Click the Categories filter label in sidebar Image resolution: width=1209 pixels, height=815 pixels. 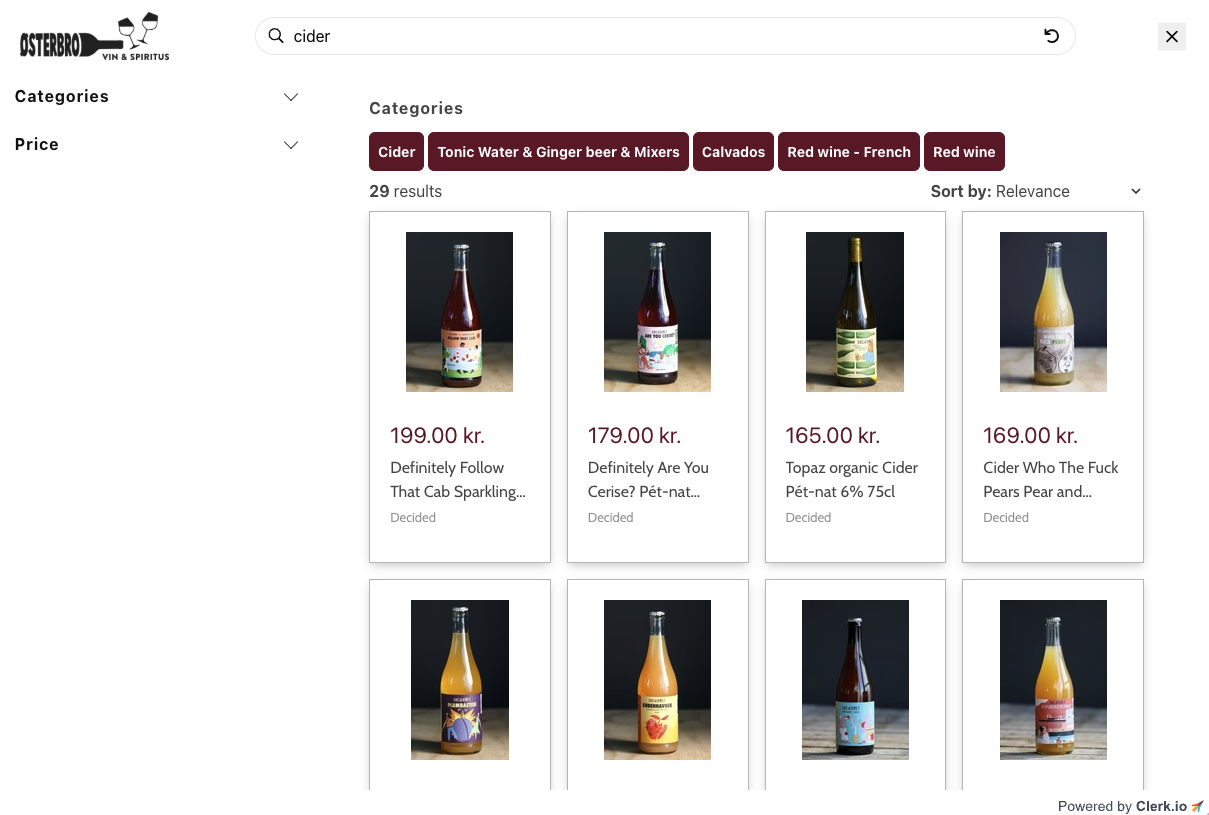coord(62,97)
